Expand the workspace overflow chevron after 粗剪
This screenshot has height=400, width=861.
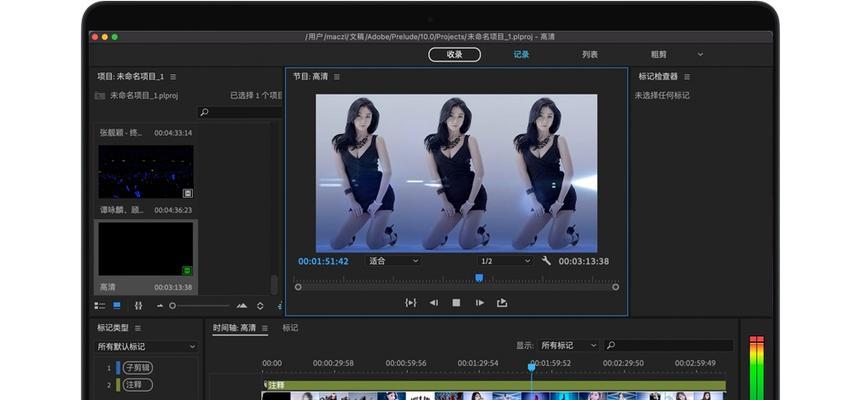[700, 54]
